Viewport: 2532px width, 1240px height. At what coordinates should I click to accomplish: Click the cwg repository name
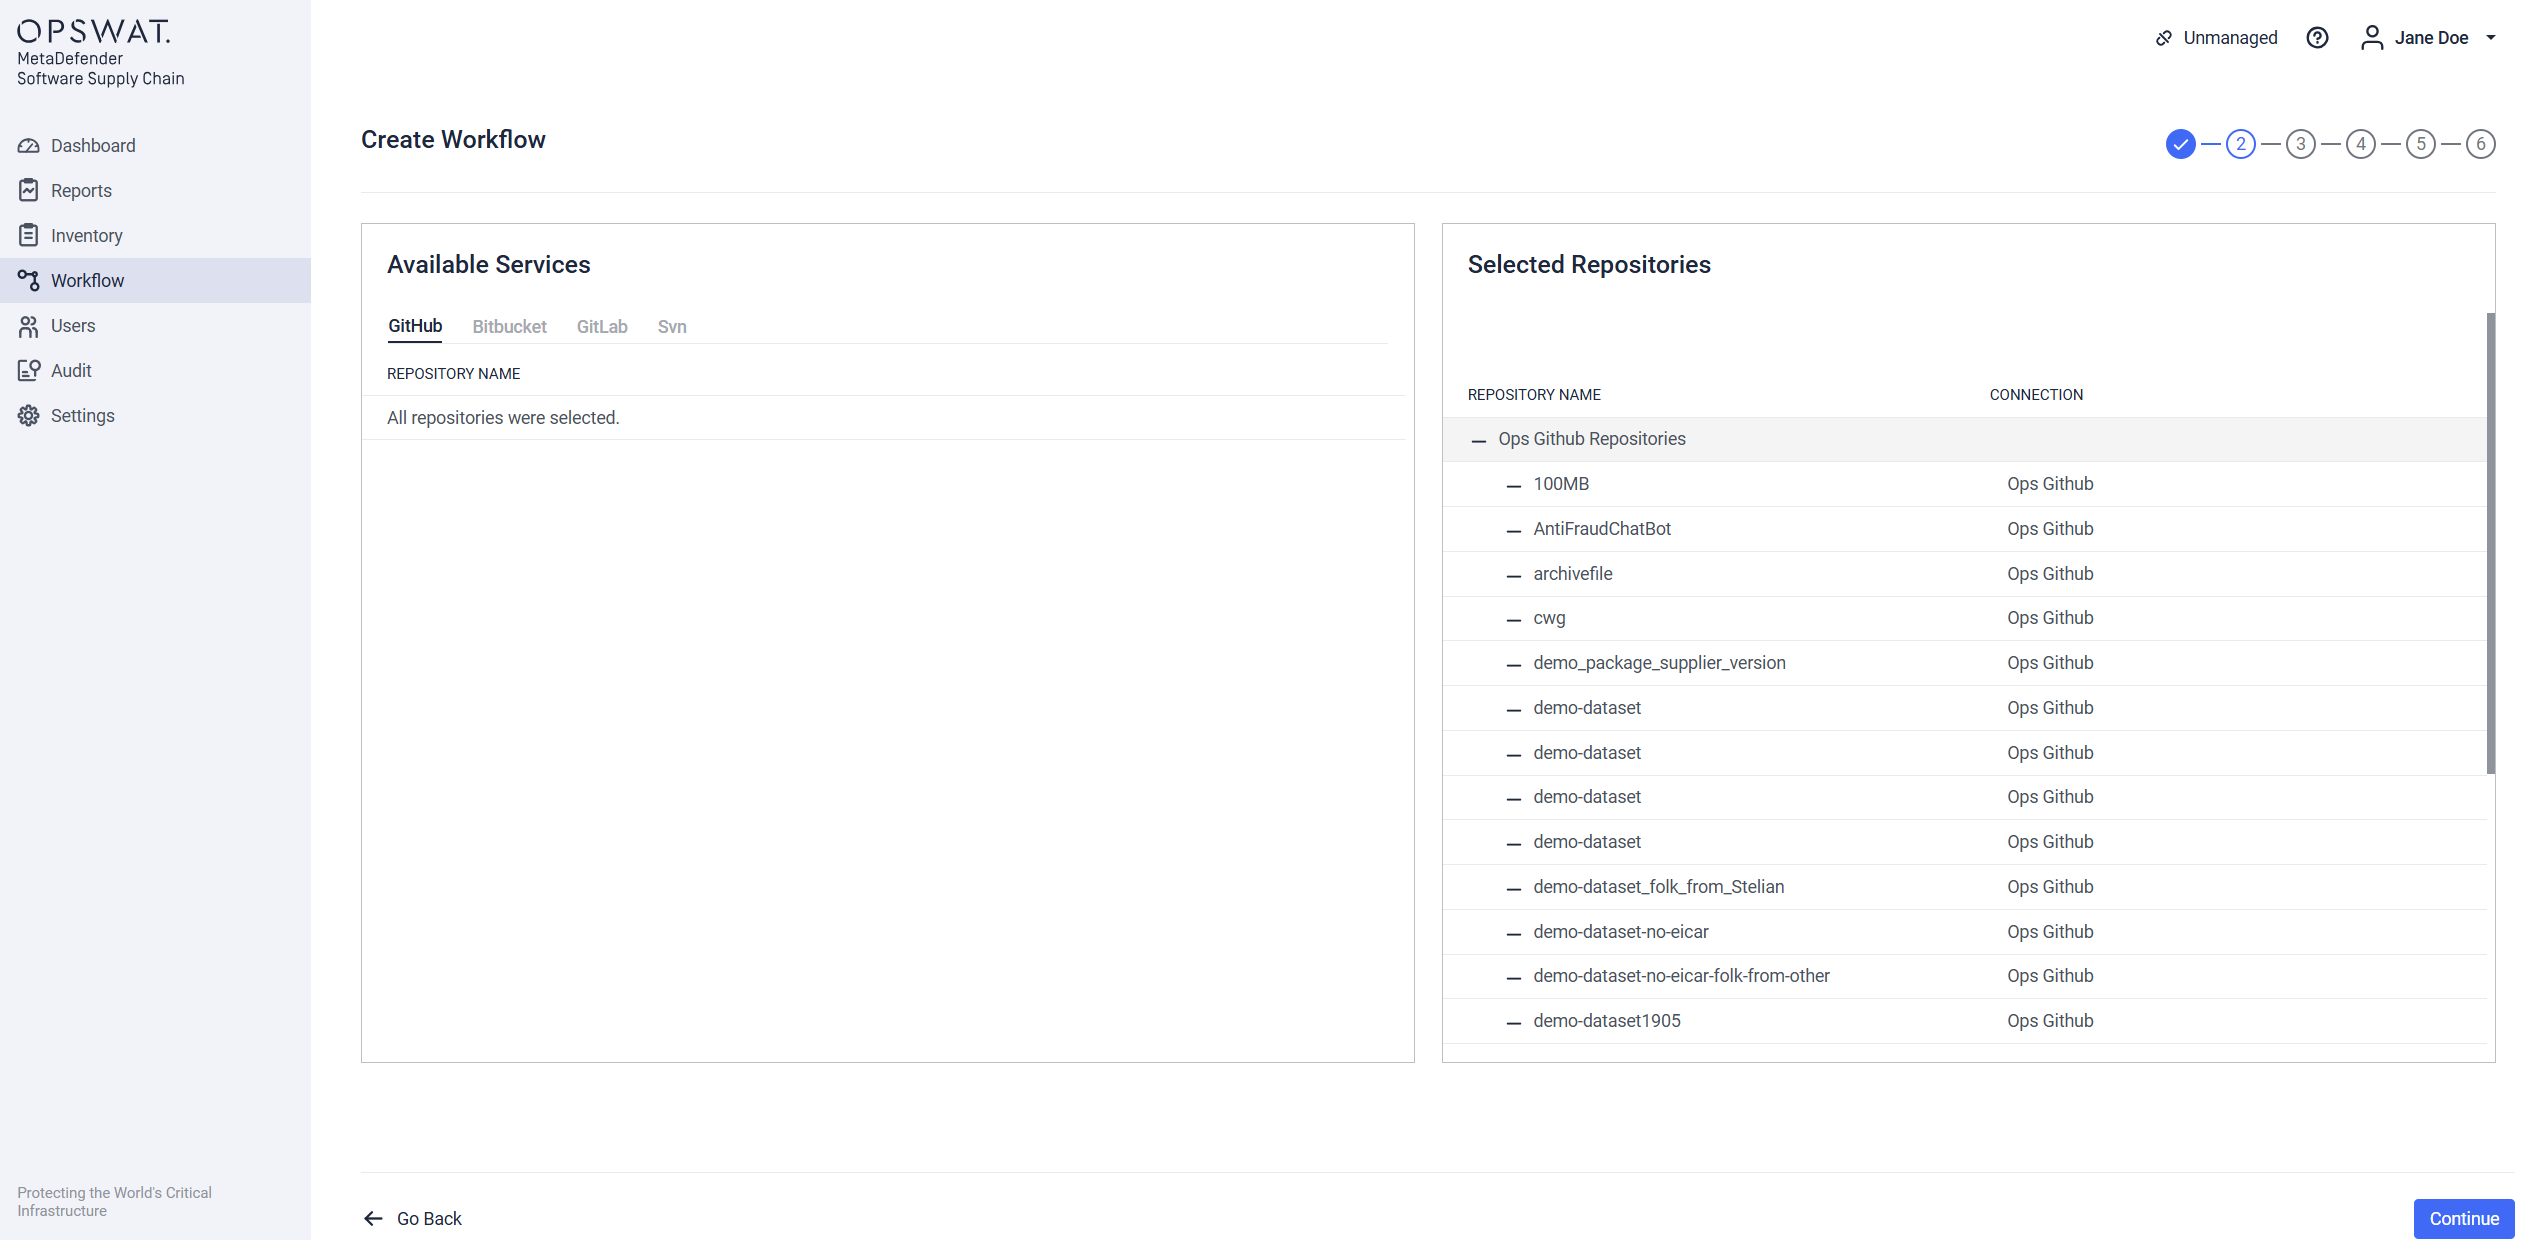pyautogui.click(x=1549, y=618)
